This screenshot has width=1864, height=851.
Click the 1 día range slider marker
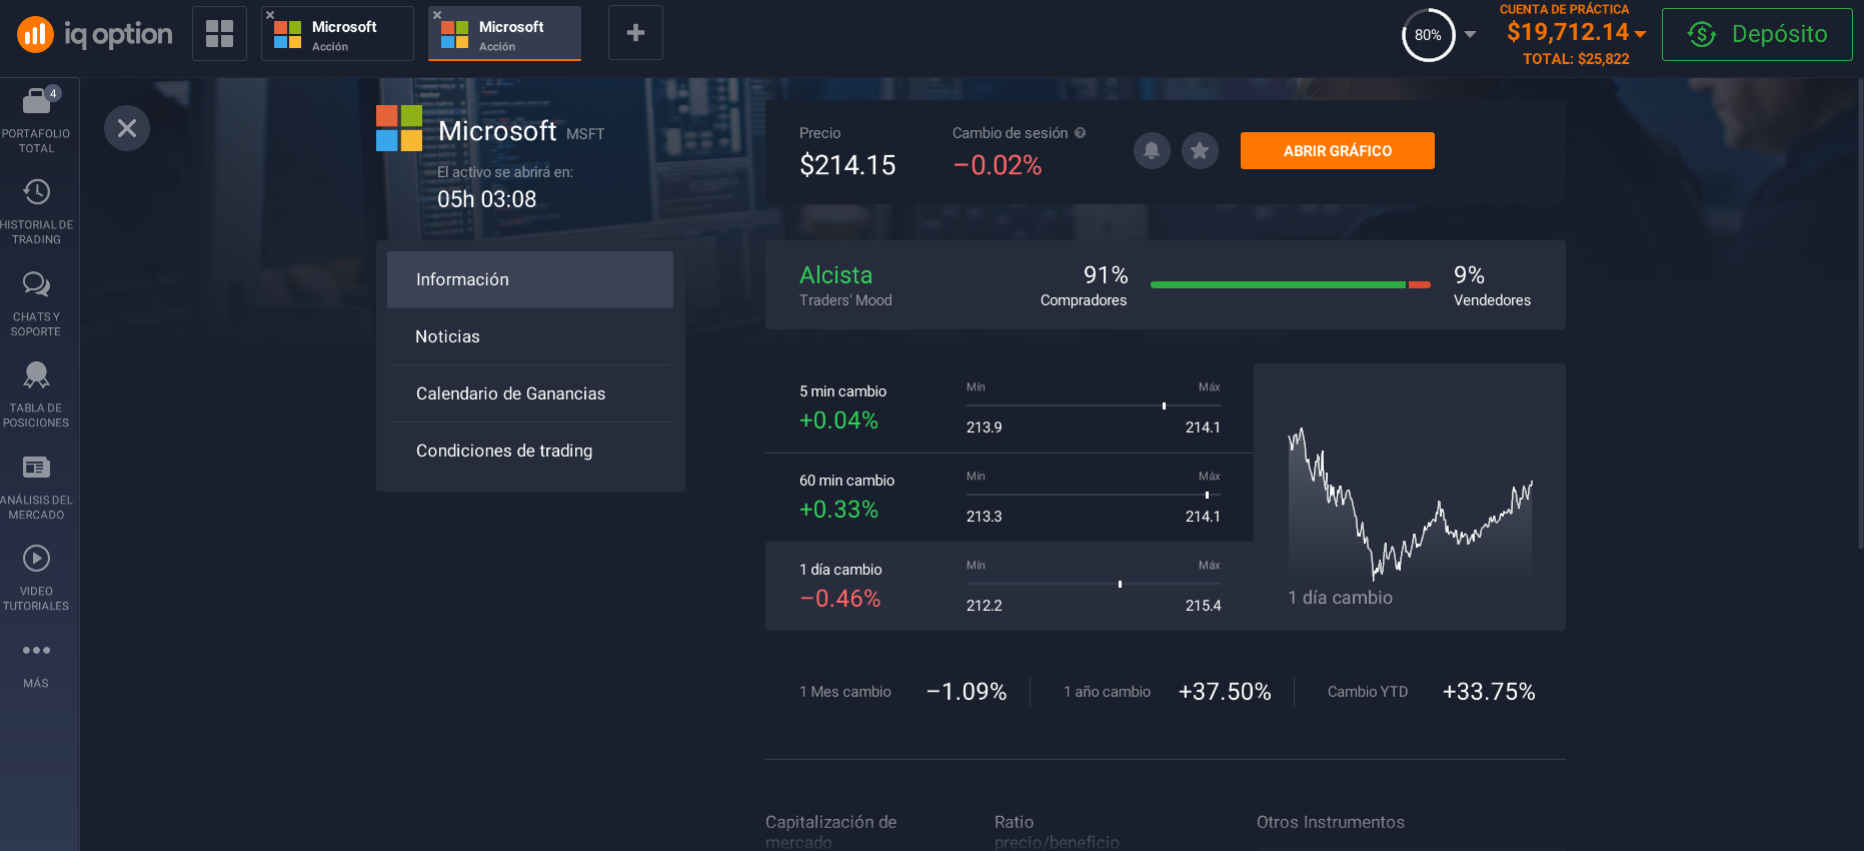point(1120,584)
